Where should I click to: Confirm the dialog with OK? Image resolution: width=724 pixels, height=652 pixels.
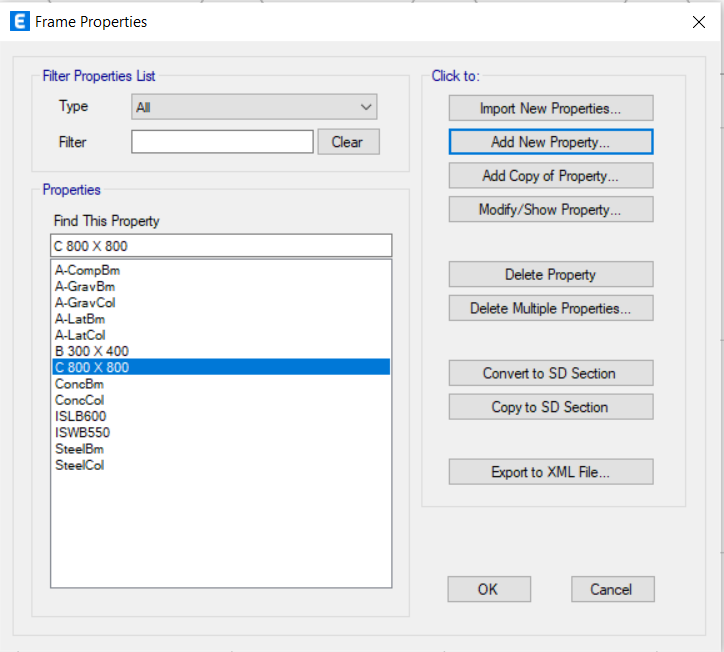coord(489,589)
